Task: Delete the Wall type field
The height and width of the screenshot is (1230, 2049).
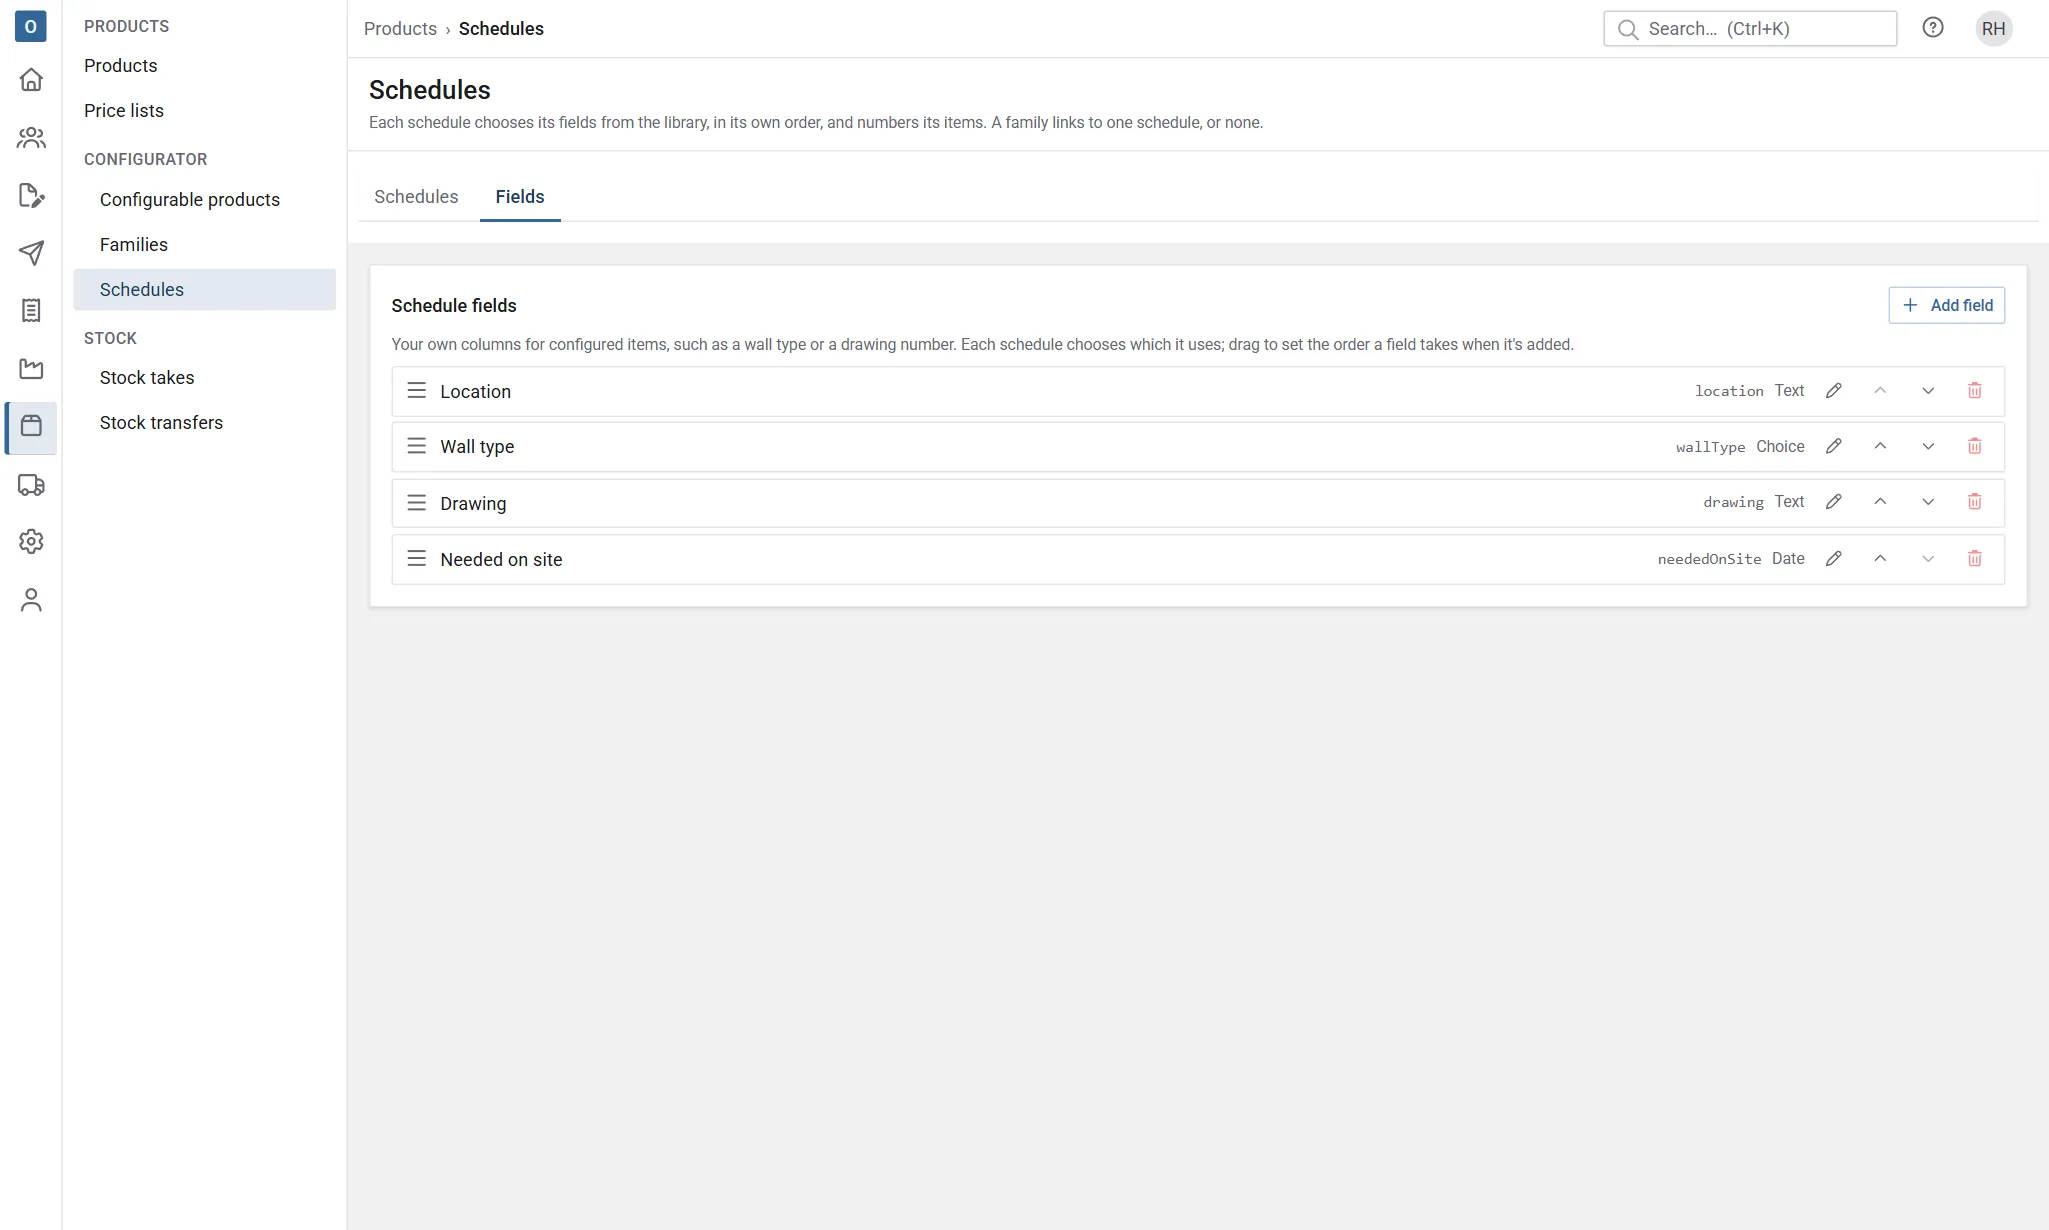Action: (1975, 446)
